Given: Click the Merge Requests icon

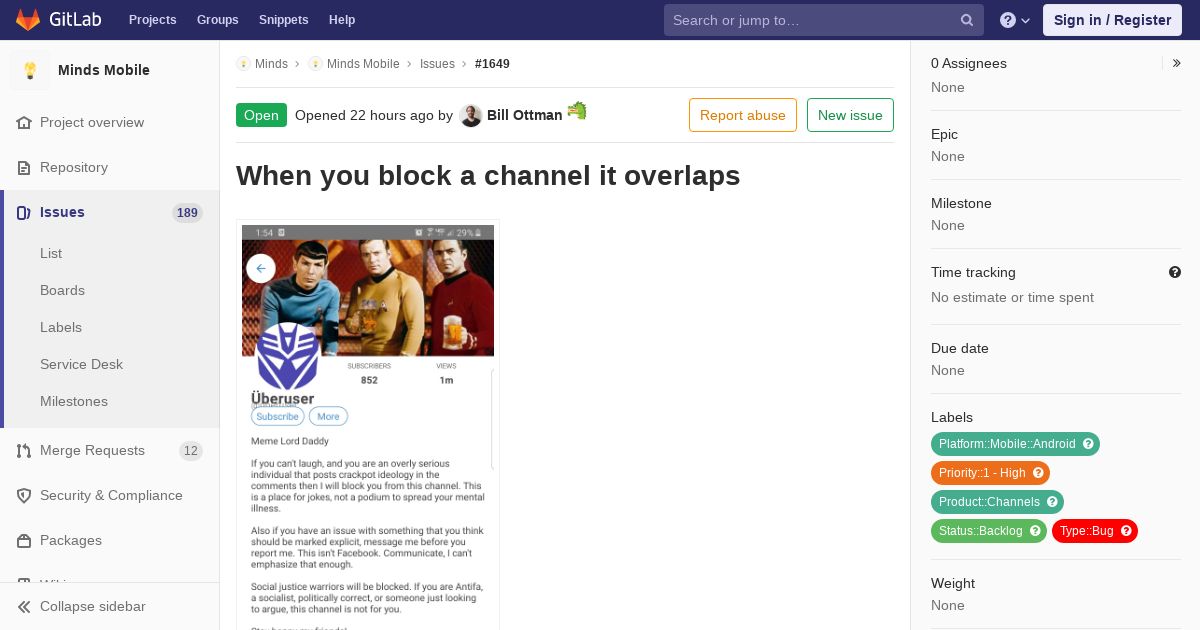Looking at the screenshot, I should (x=24, y=450).
